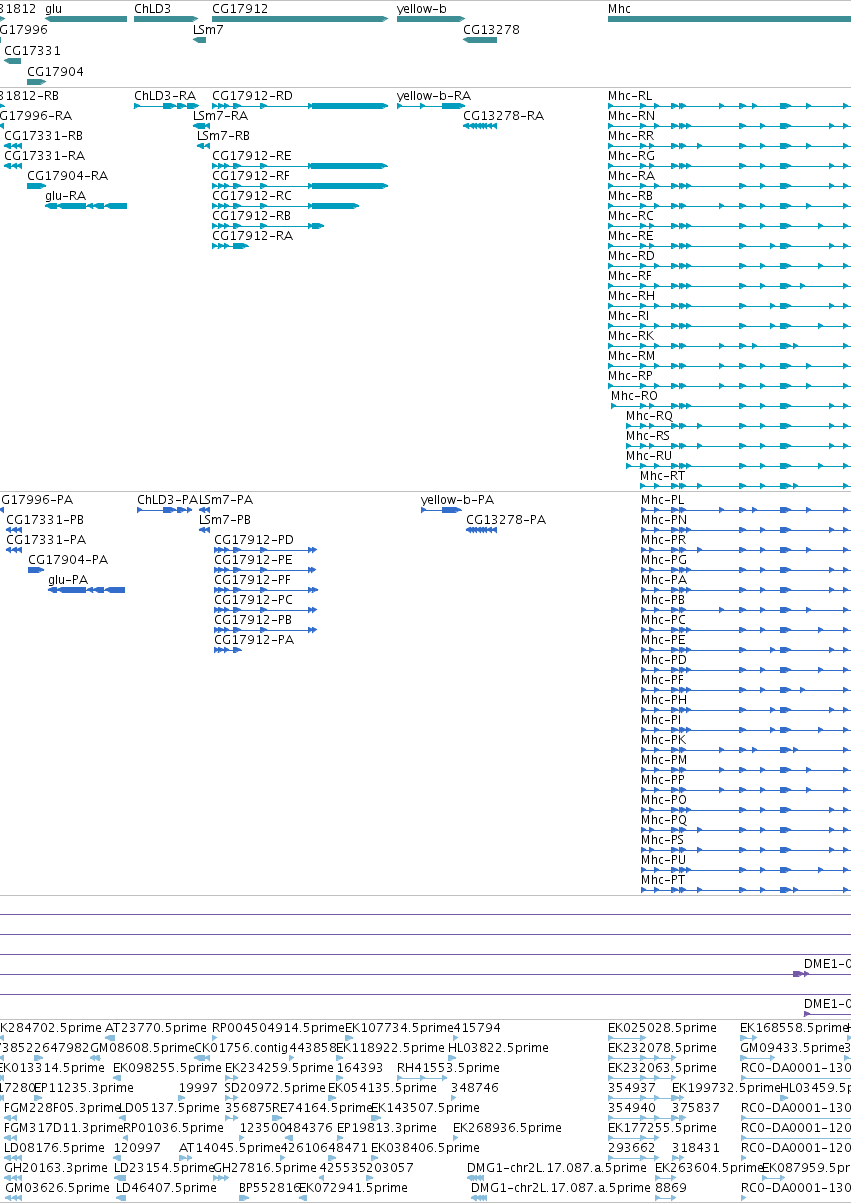This screenshot has height=1203, width=851.
Task: Open EST EK025028.5prime
Action: coord(662,1028)
